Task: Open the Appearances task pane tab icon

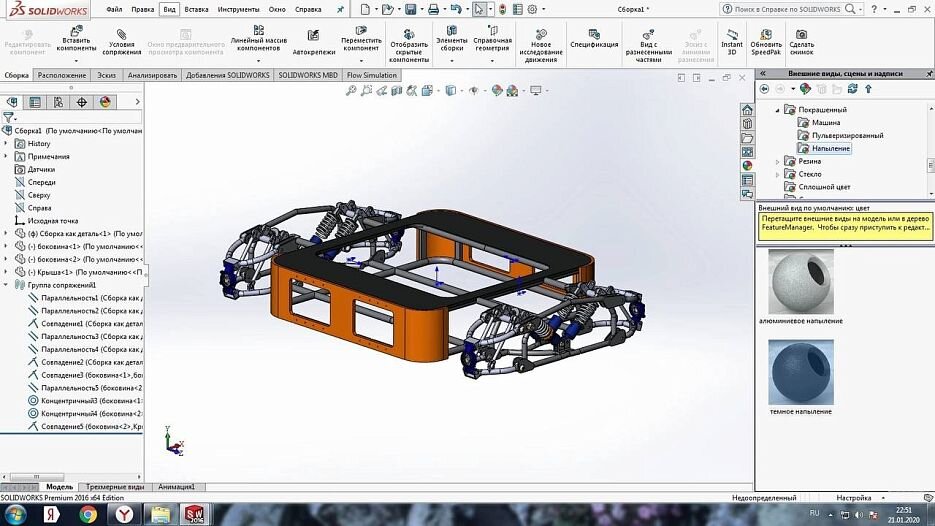Action: pos(747,166)
